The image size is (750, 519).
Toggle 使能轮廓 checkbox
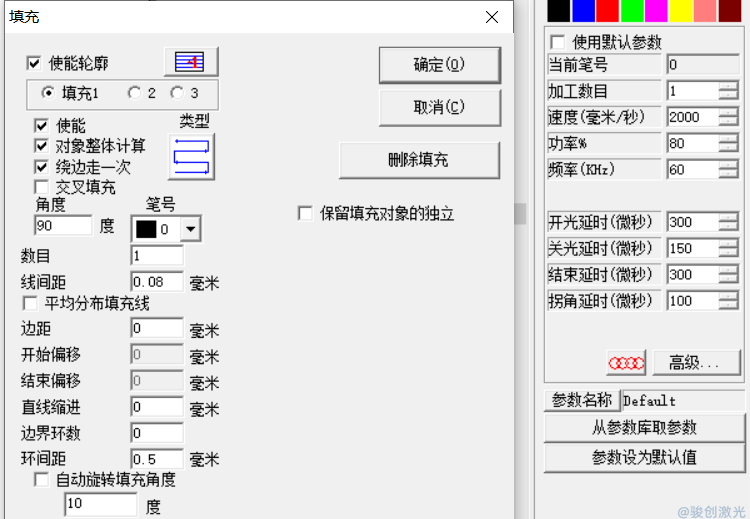pos(34,63)
